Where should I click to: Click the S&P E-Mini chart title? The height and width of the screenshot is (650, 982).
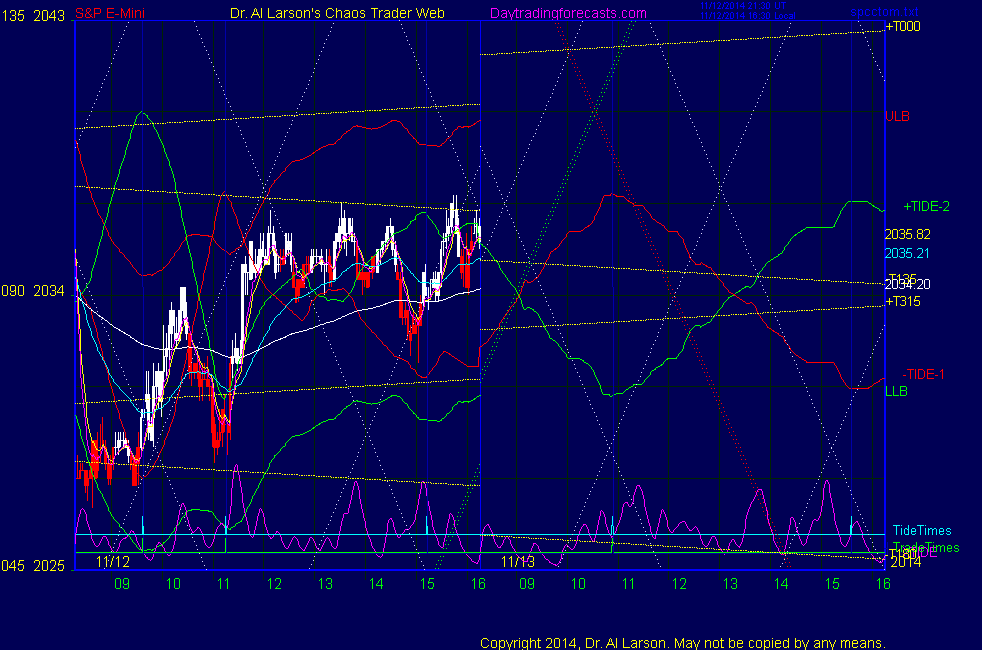coord(110,14)
